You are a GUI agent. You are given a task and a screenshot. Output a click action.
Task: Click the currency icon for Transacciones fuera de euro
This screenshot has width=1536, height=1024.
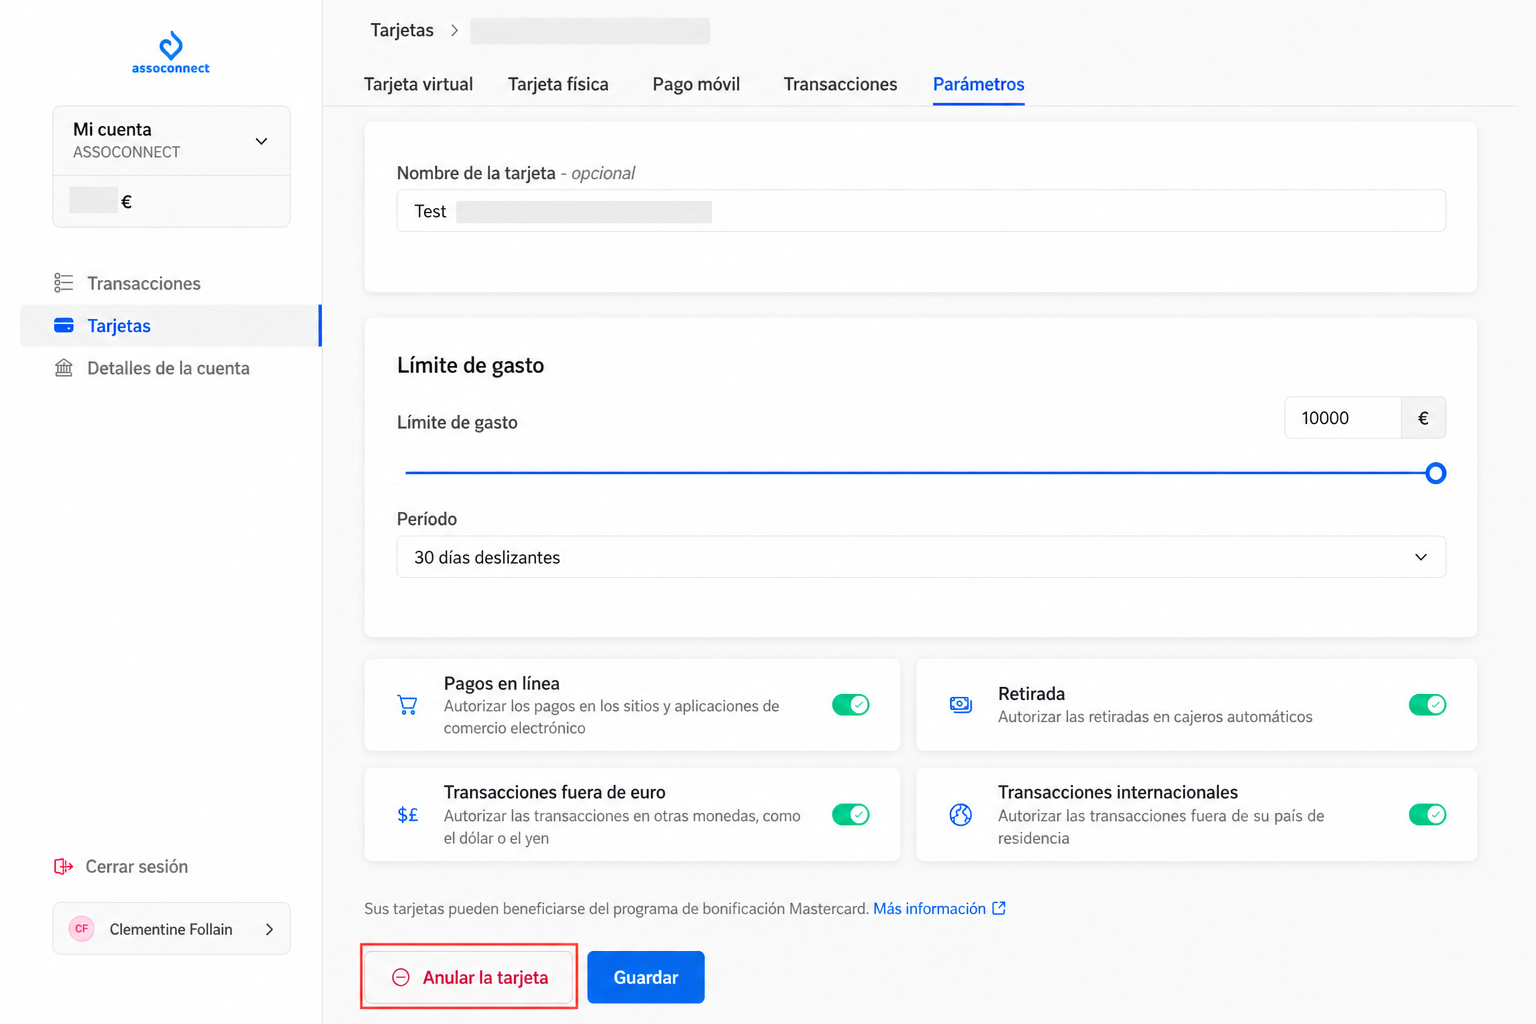tap(407, 815)
